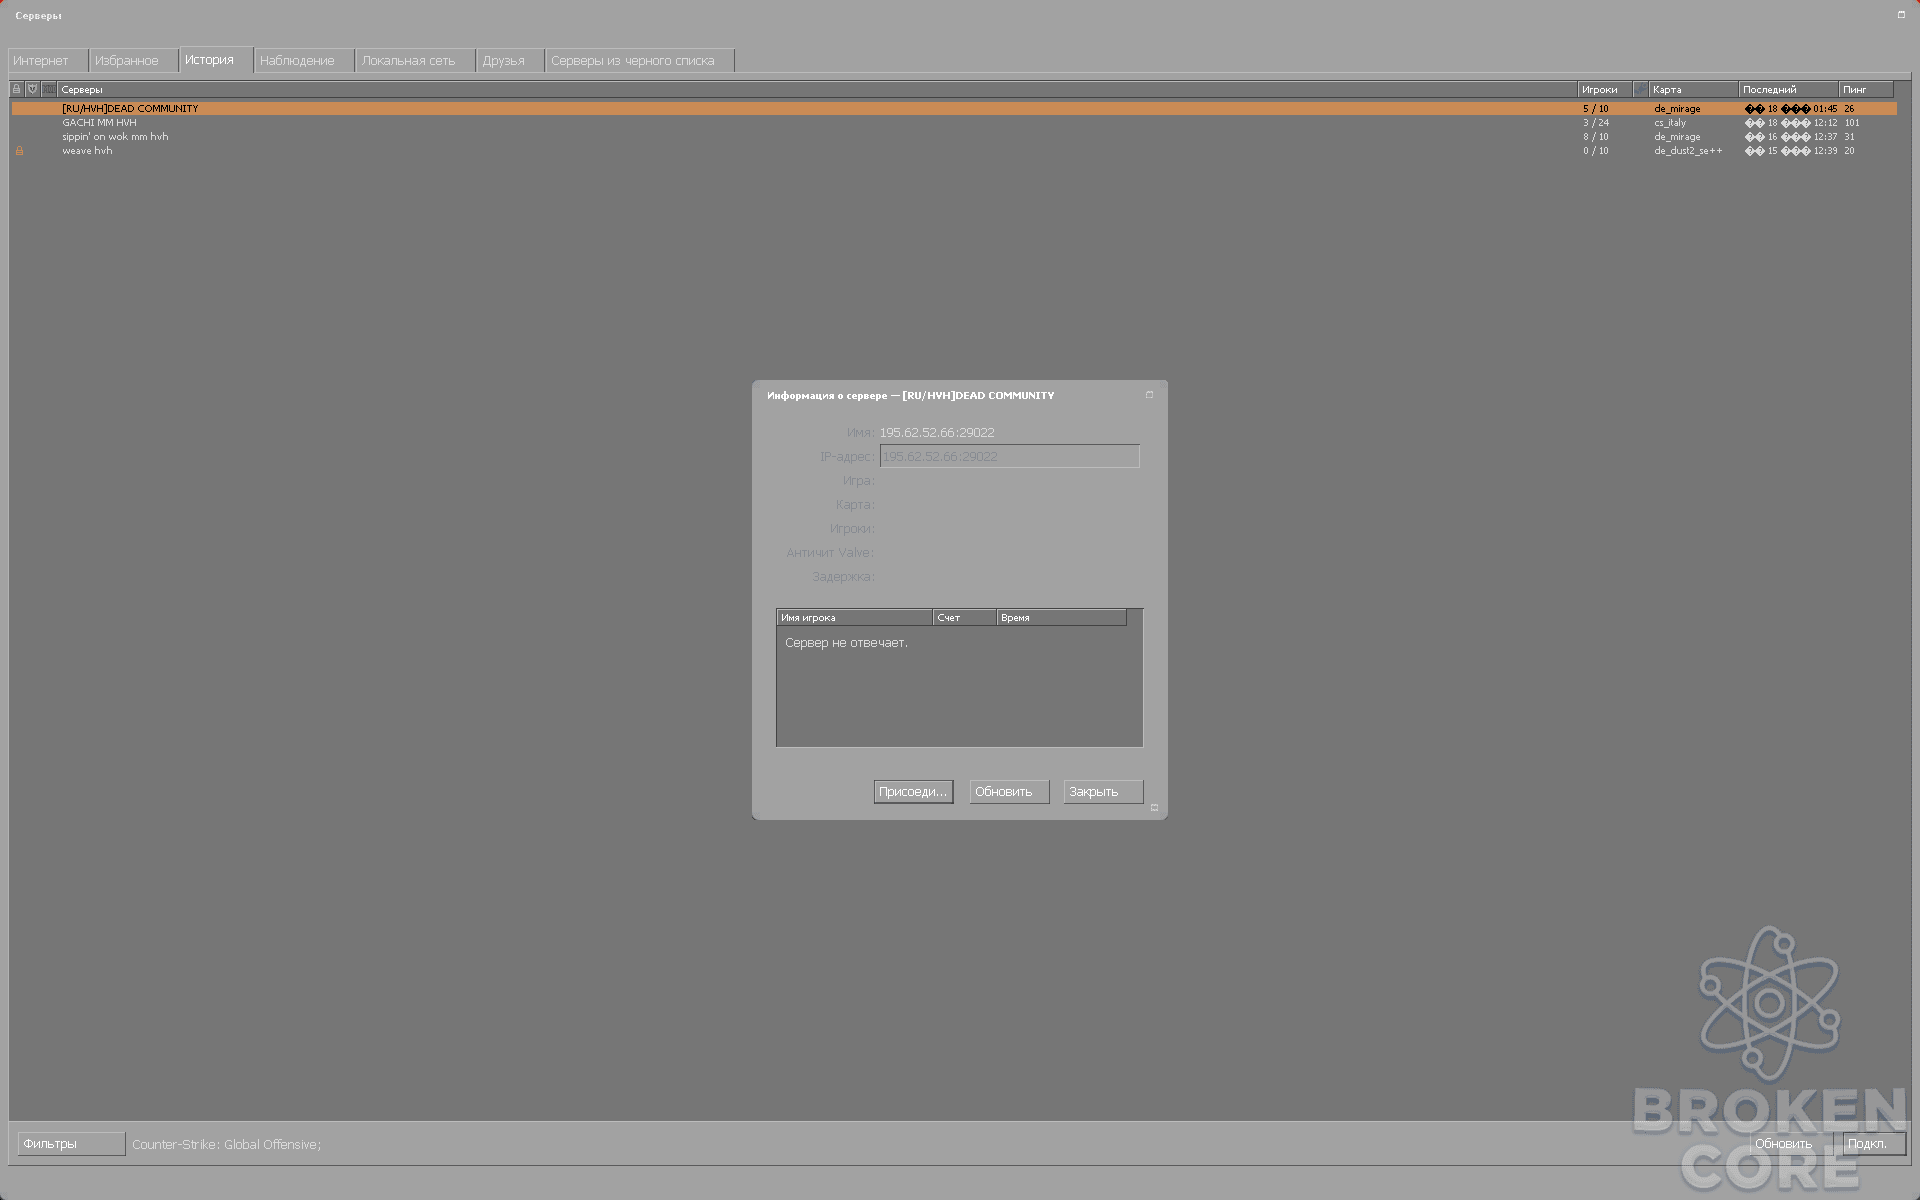Switch to Локальная сеть tab

(x=415, y=61)
